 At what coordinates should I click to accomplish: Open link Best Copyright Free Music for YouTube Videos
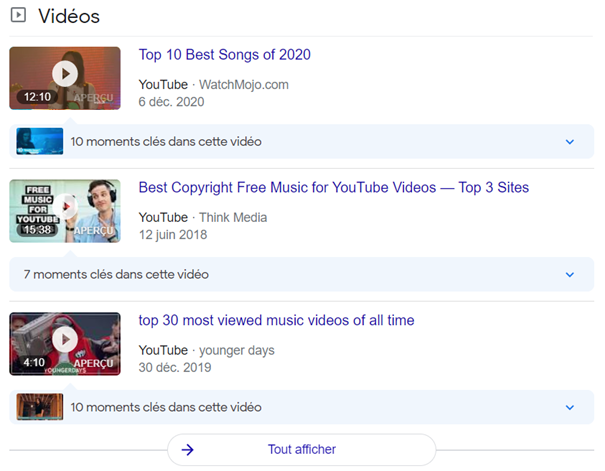coord(334,187)
